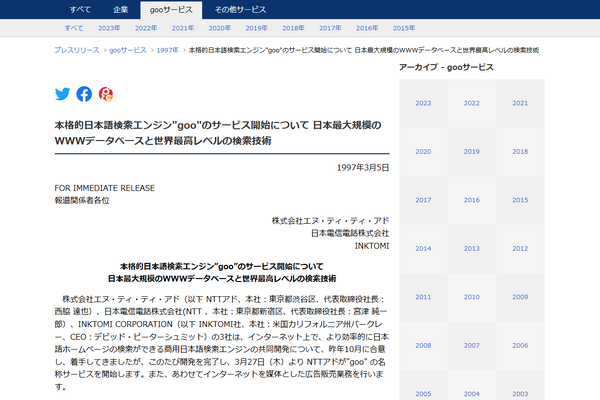Open archive year 2017

(423, 200)
